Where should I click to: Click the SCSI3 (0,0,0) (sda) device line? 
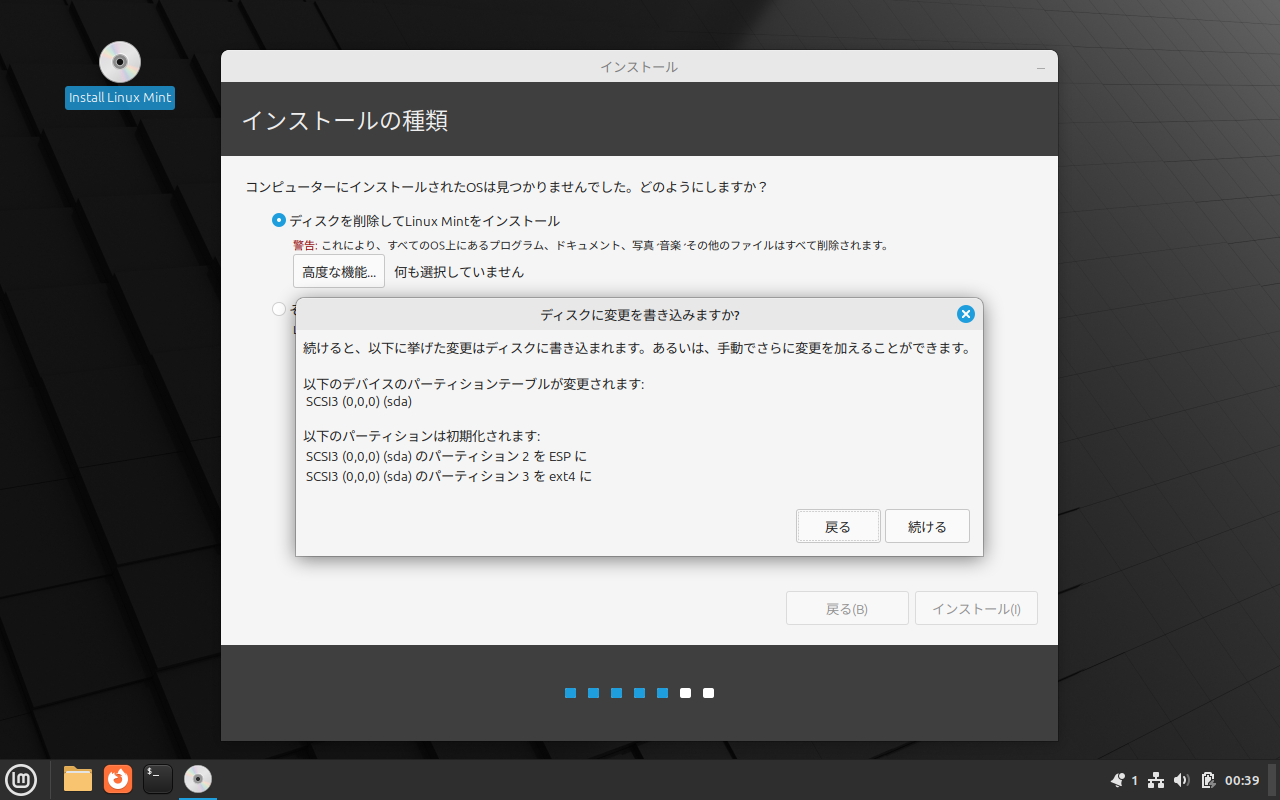(x=359, y=402)
